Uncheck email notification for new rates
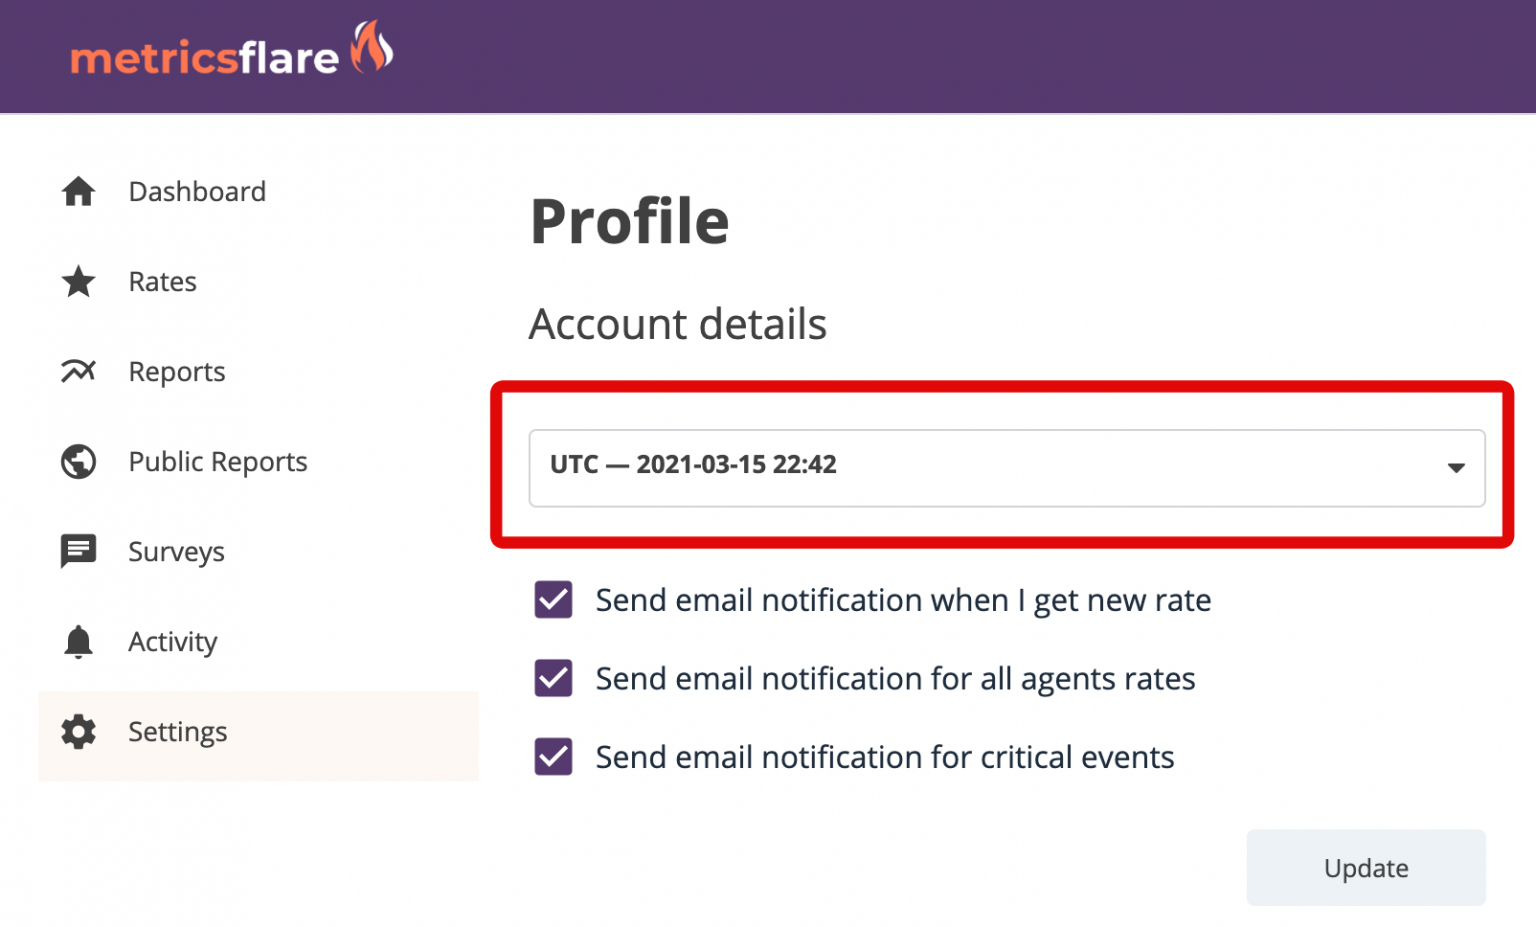The image size is (1536, 927). (553, 600)
